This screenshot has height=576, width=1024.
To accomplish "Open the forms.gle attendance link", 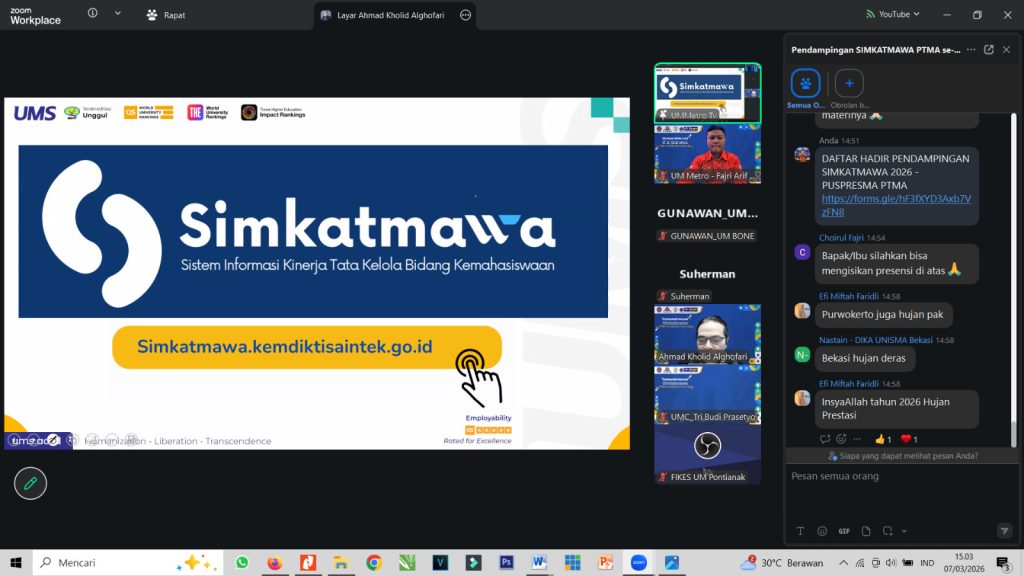I will click(x=896, y=205).
